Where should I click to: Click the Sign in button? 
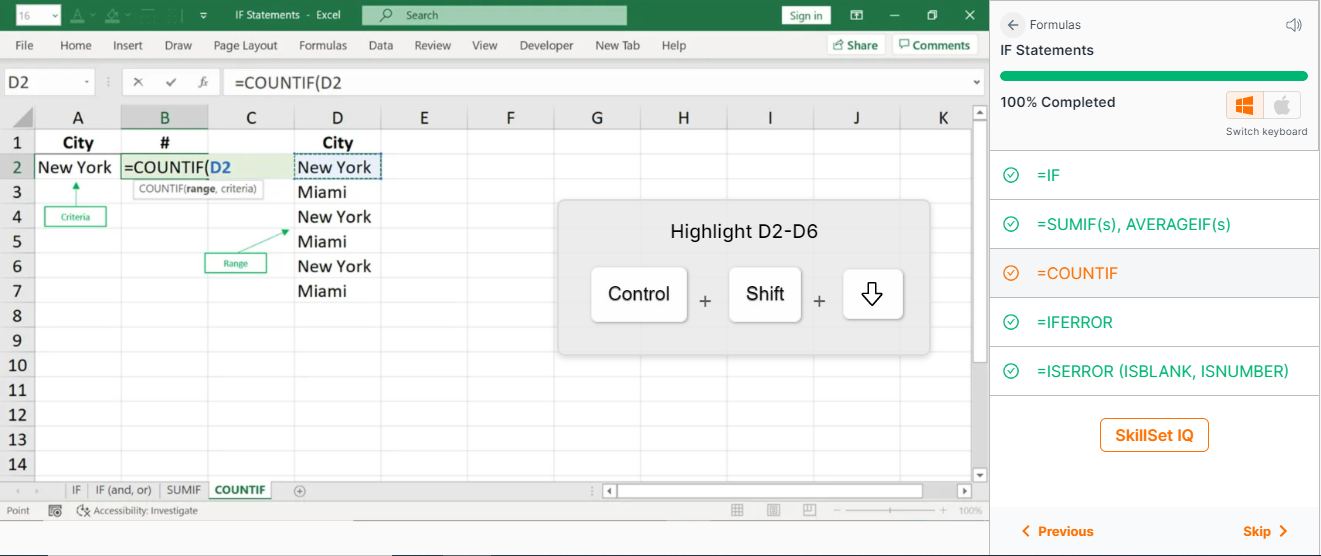[805, 15]
